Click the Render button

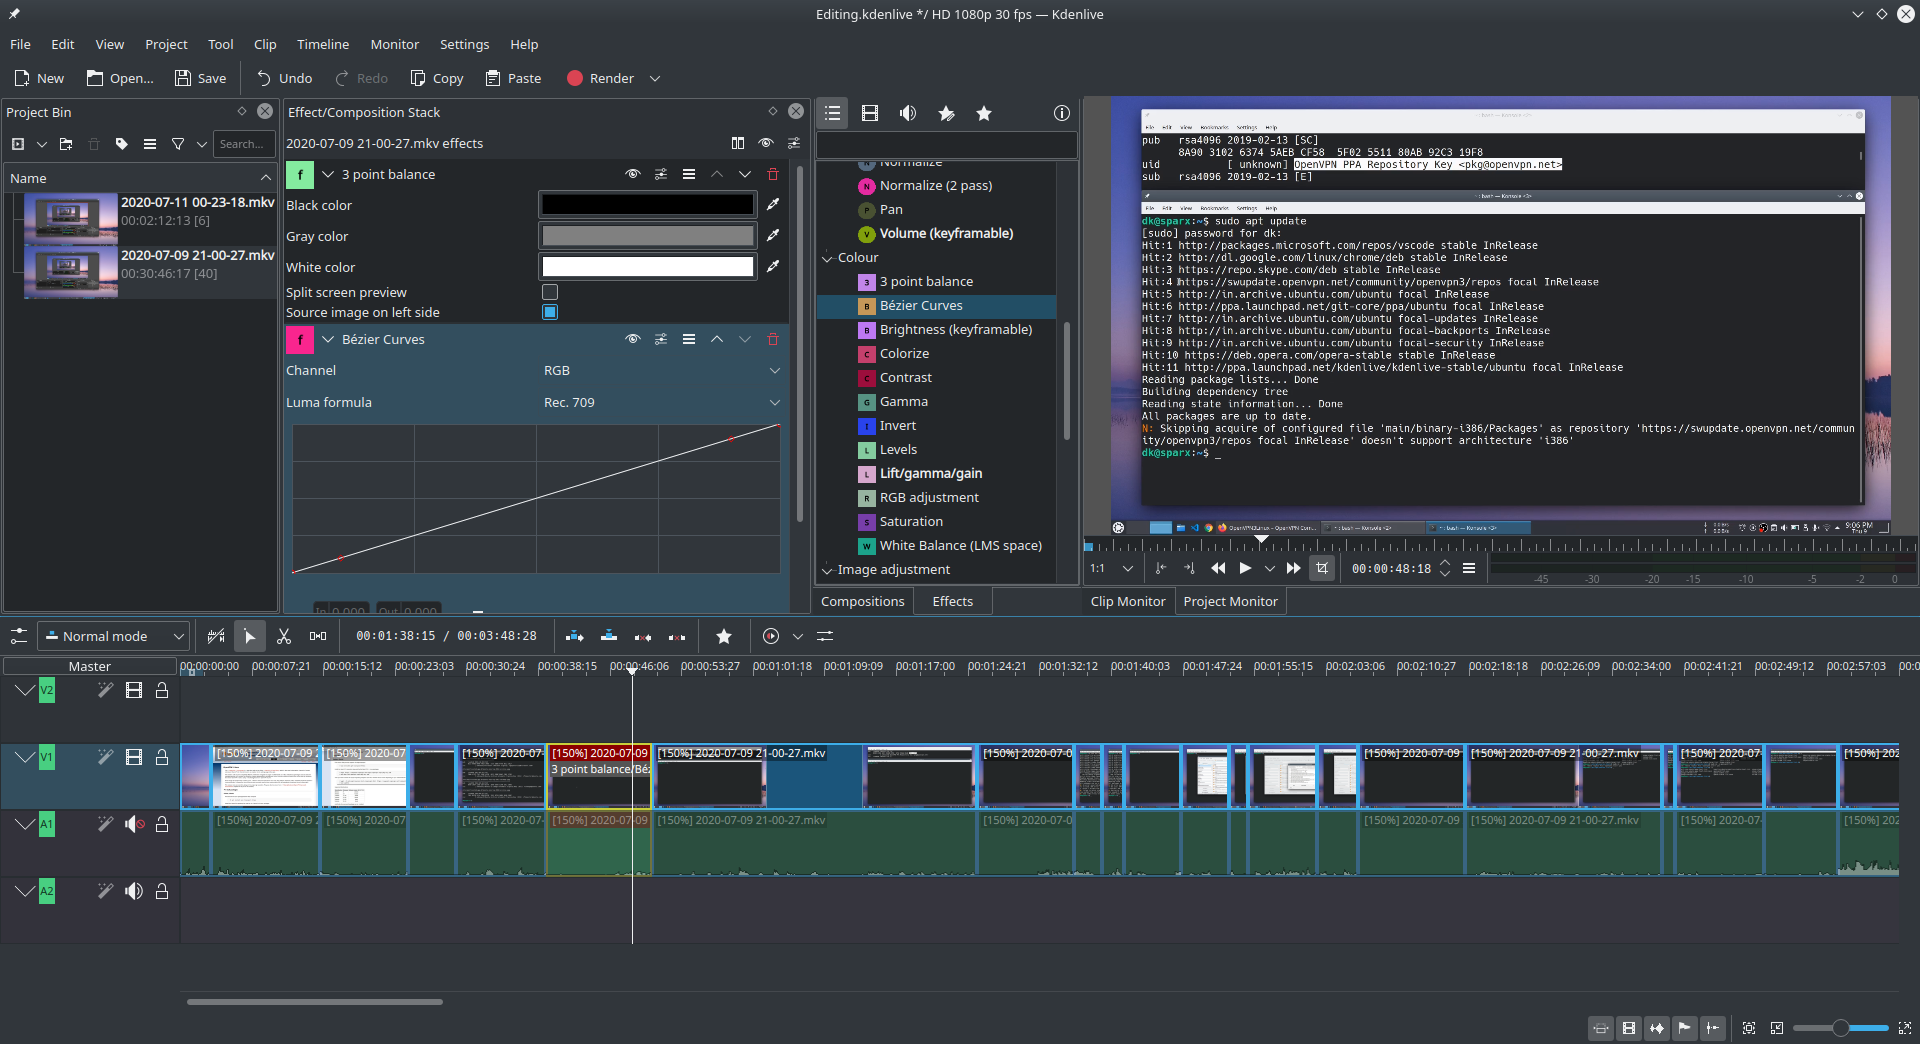[x=600, y=78]
